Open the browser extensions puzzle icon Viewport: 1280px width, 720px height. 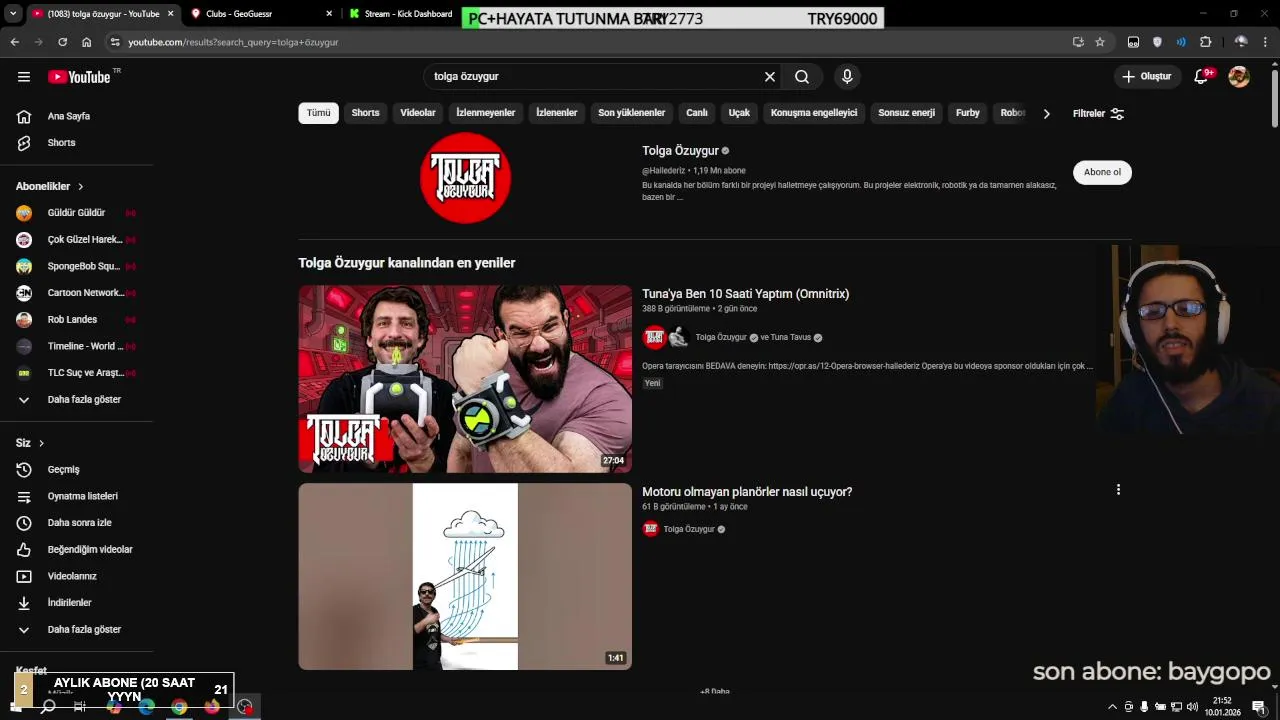[1205, 42]
